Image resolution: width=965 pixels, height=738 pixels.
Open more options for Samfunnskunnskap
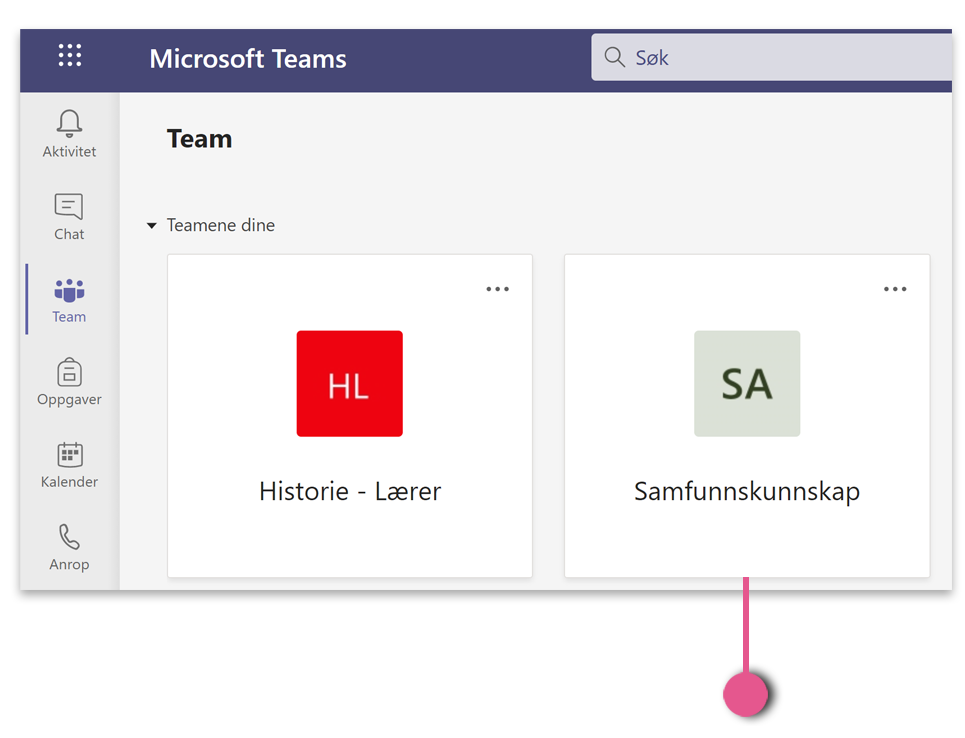pos(895,289)
